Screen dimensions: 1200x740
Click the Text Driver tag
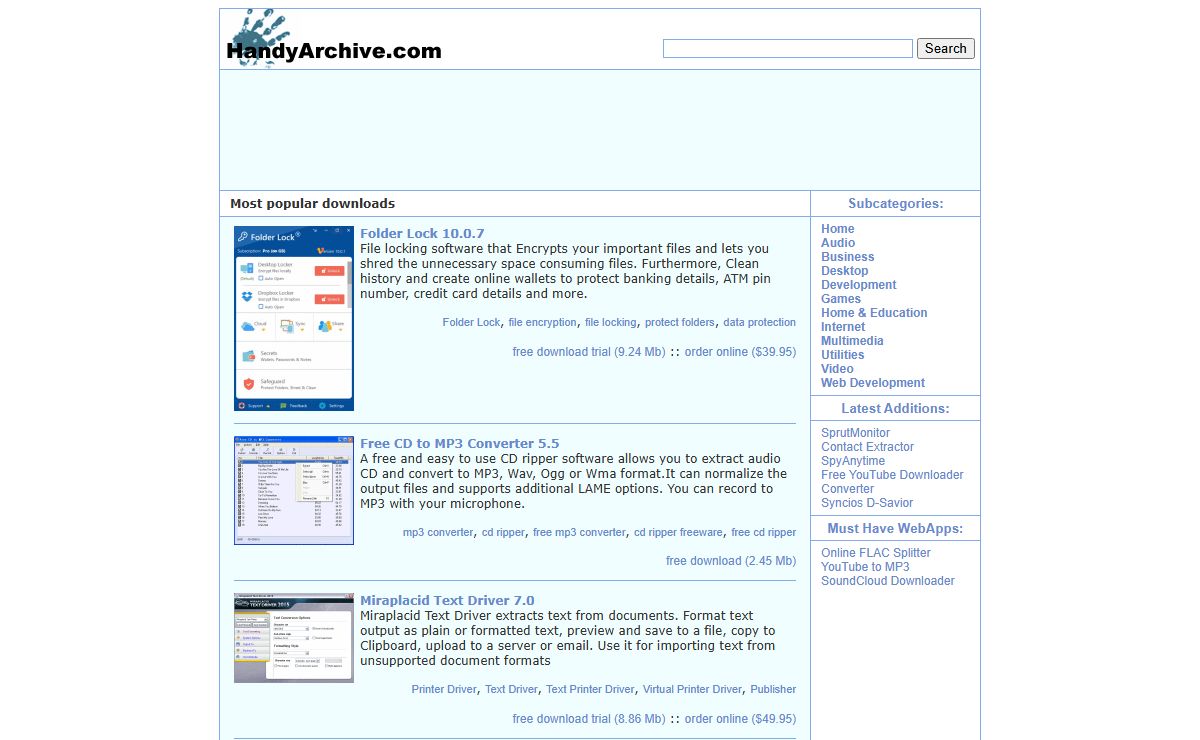coord(511,689)
